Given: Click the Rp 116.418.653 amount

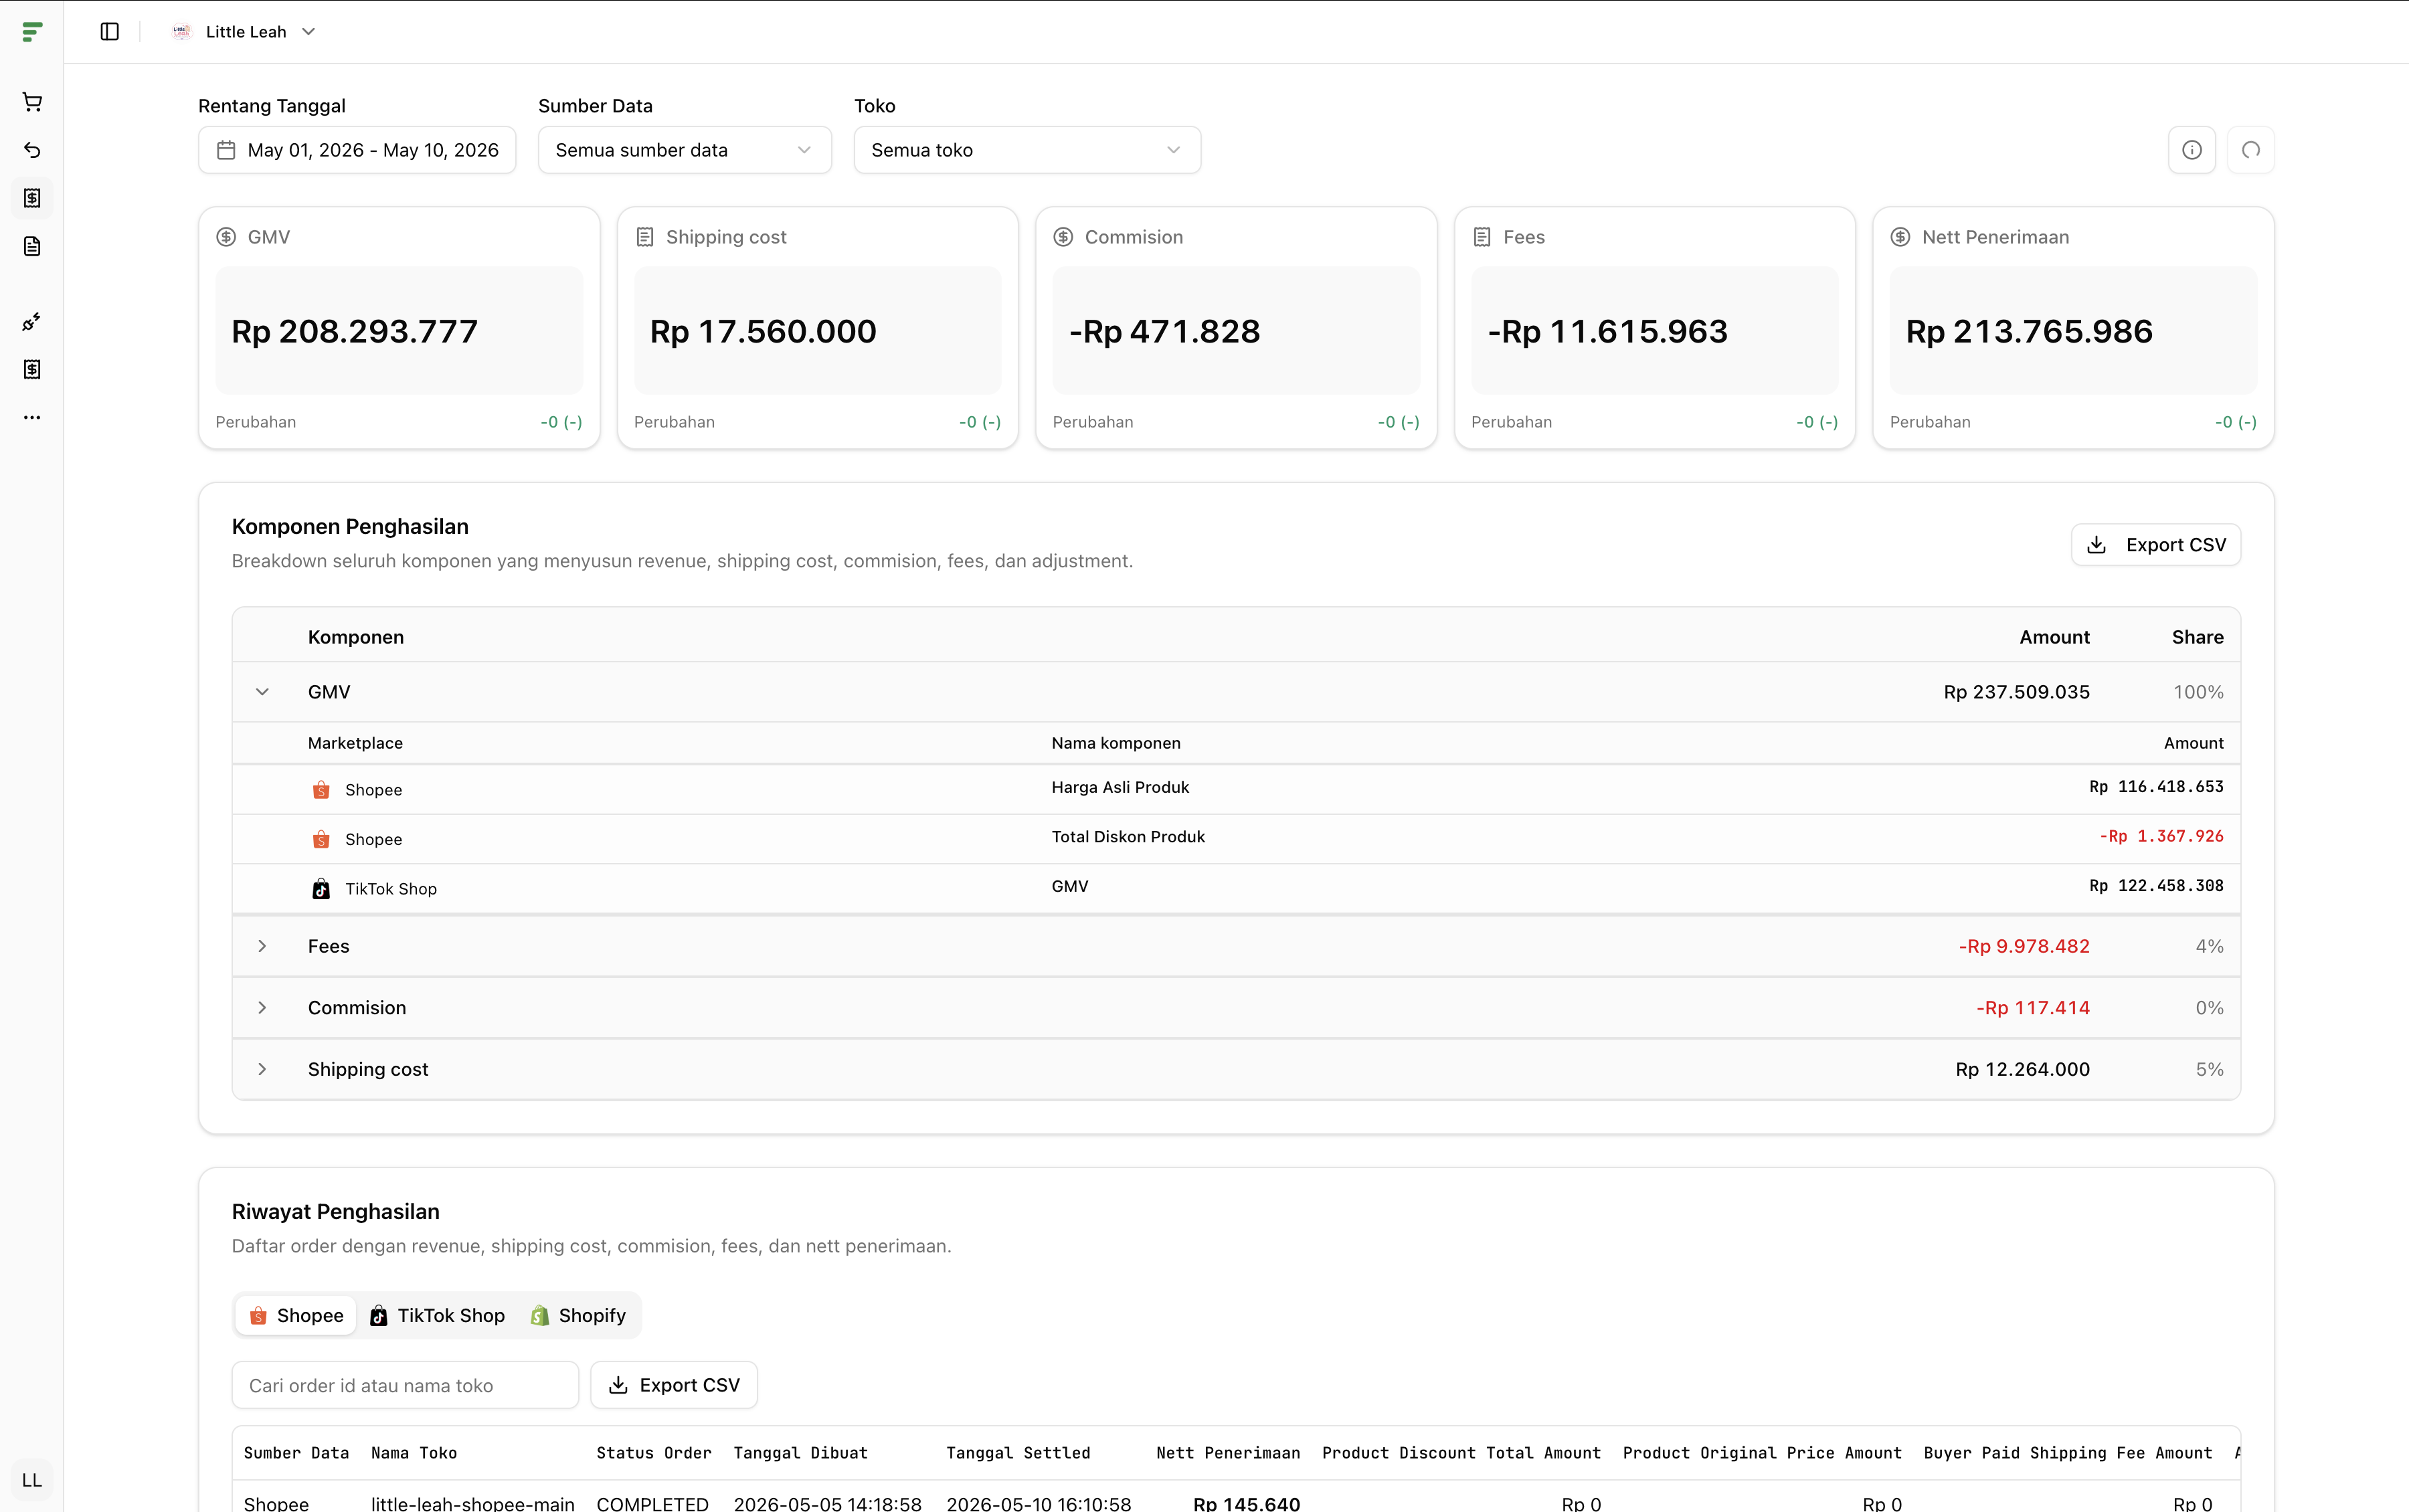Looking at the screenshot, I should 2156,787.
